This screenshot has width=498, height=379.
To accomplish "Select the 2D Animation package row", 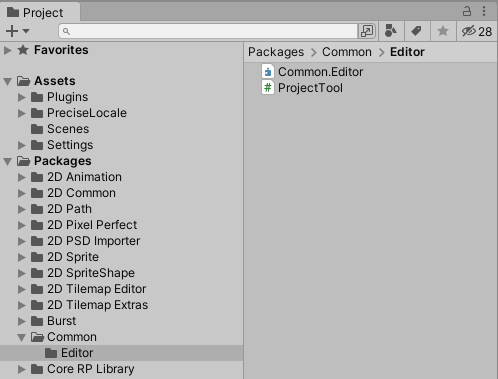I will tap(122, 177).
